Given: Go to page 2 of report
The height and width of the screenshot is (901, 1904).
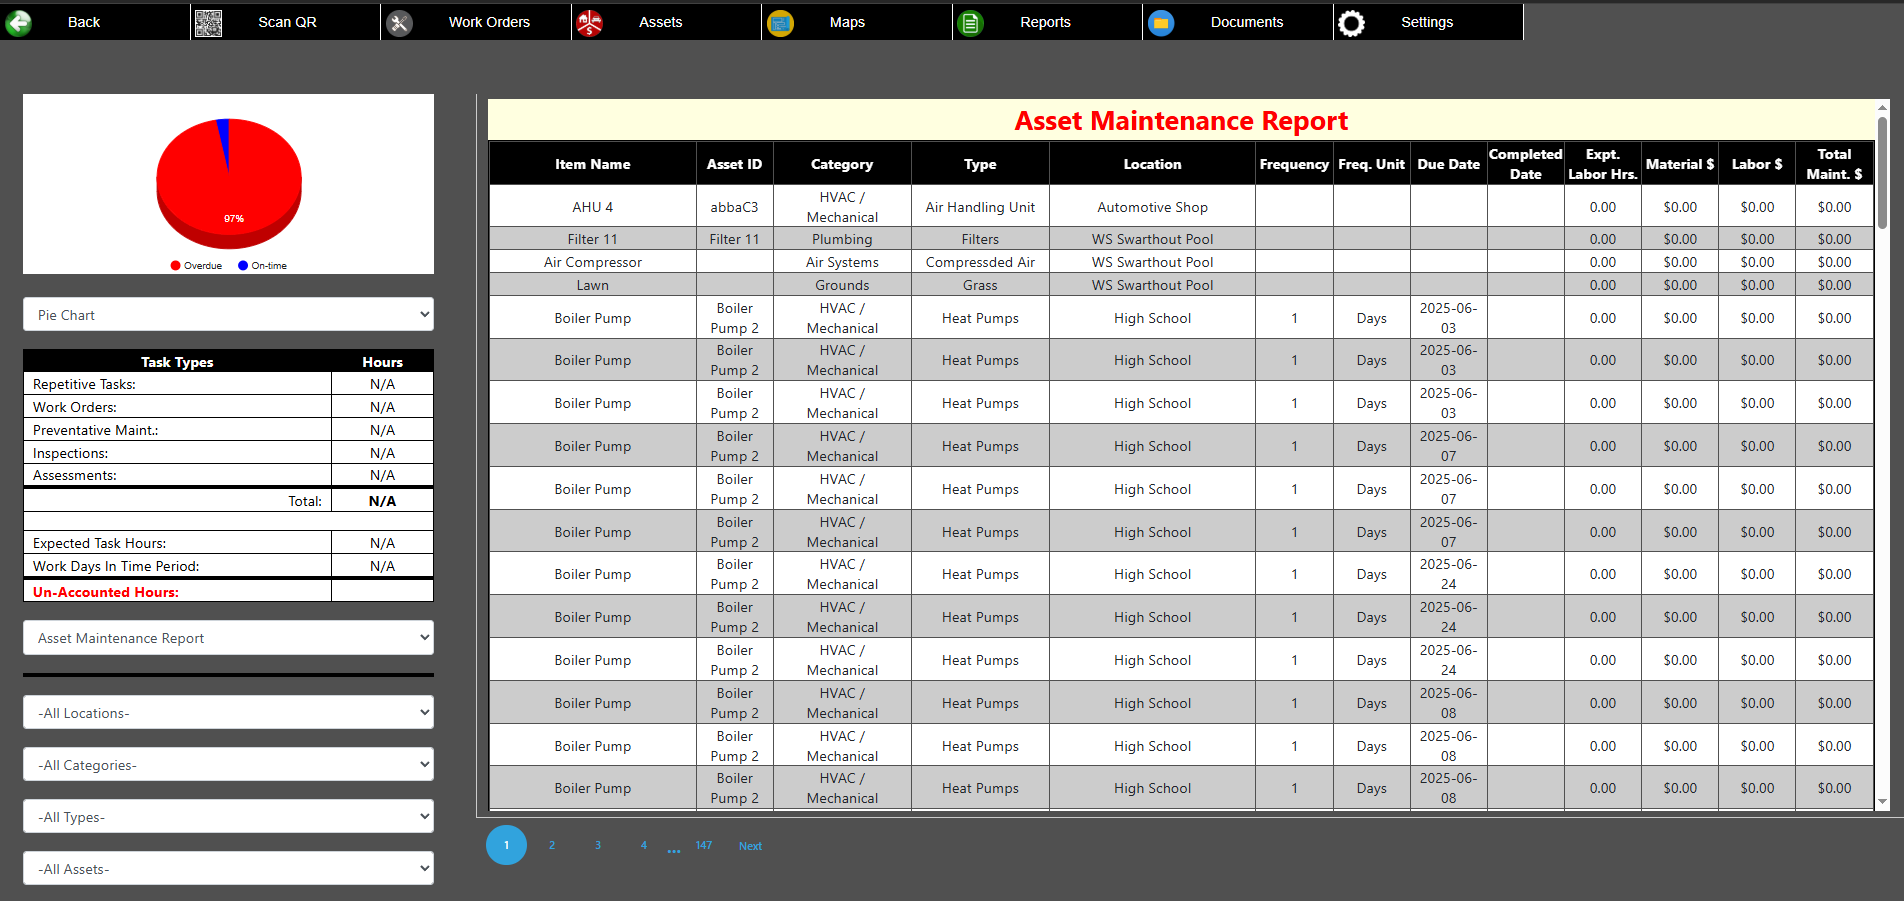Looking at the screenshot, I should tap(552, 846).
